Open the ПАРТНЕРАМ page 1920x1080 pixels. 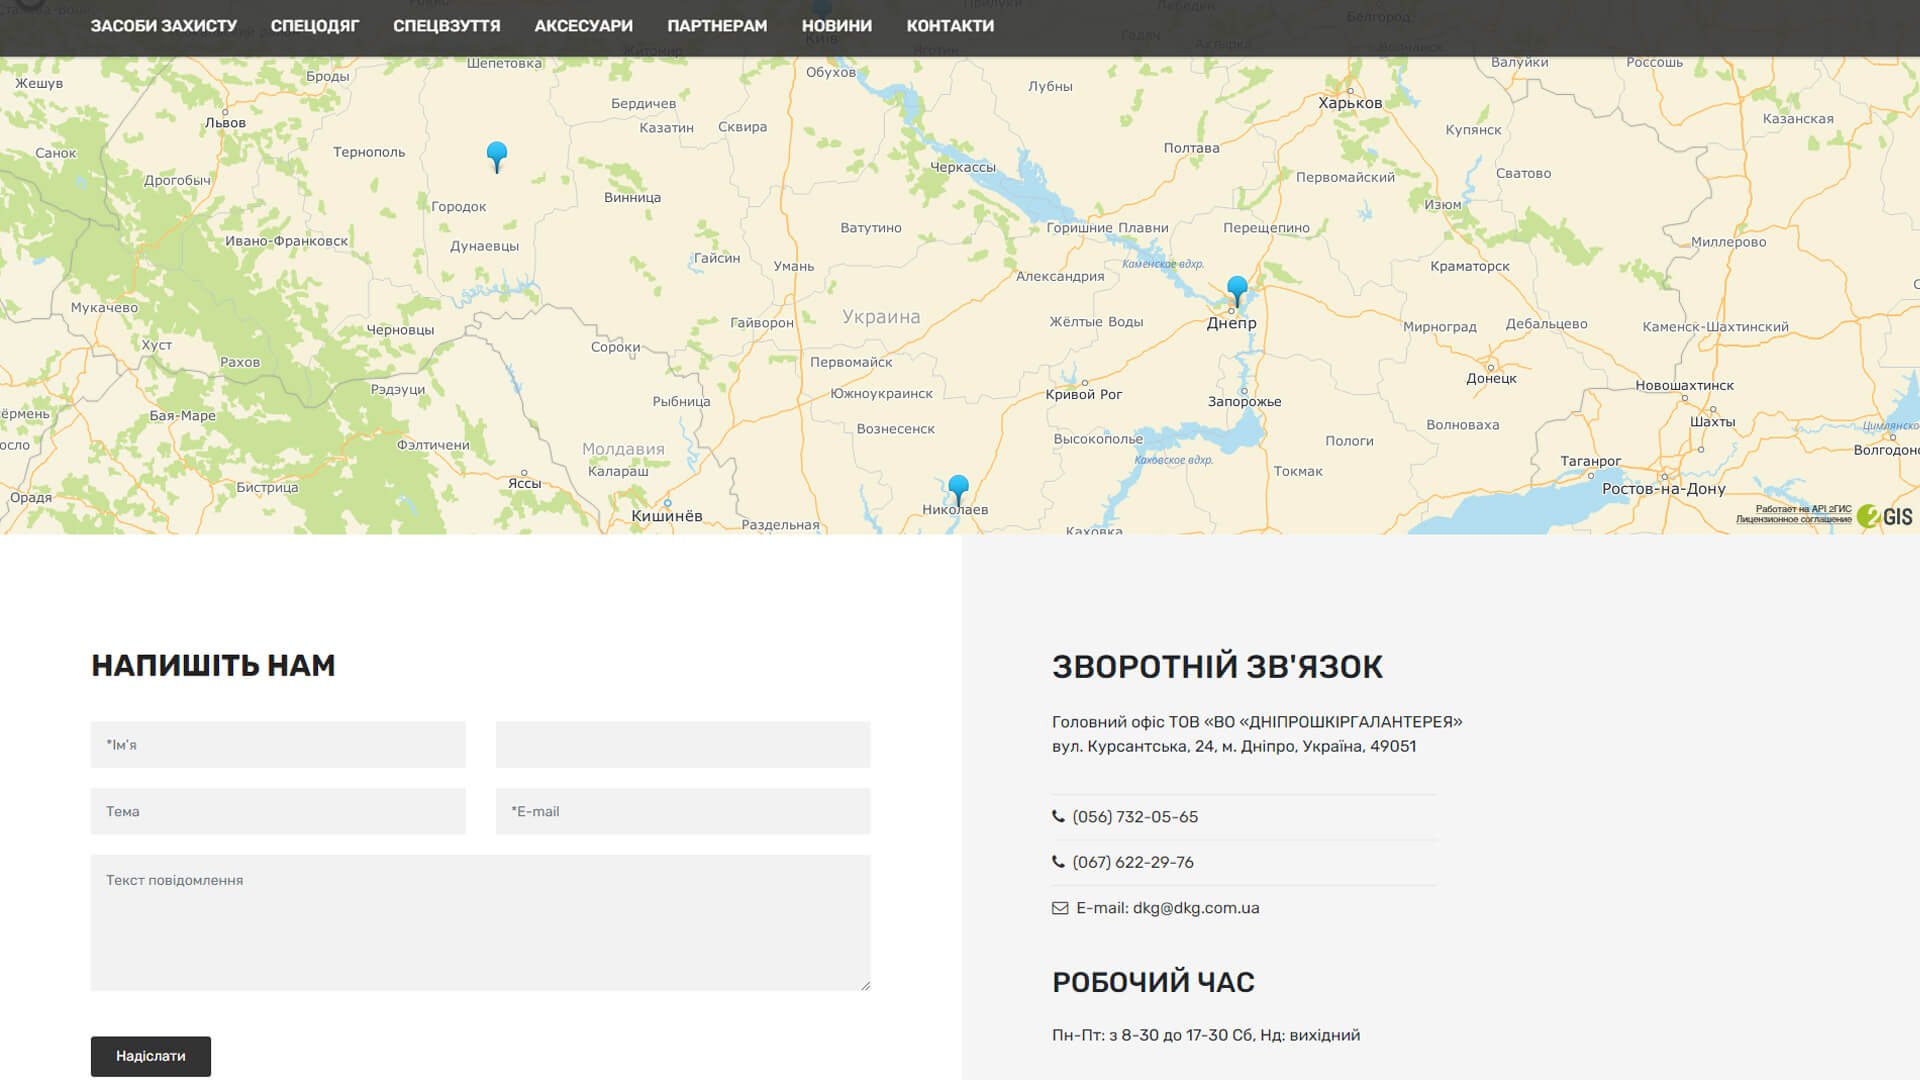(717, 26)
